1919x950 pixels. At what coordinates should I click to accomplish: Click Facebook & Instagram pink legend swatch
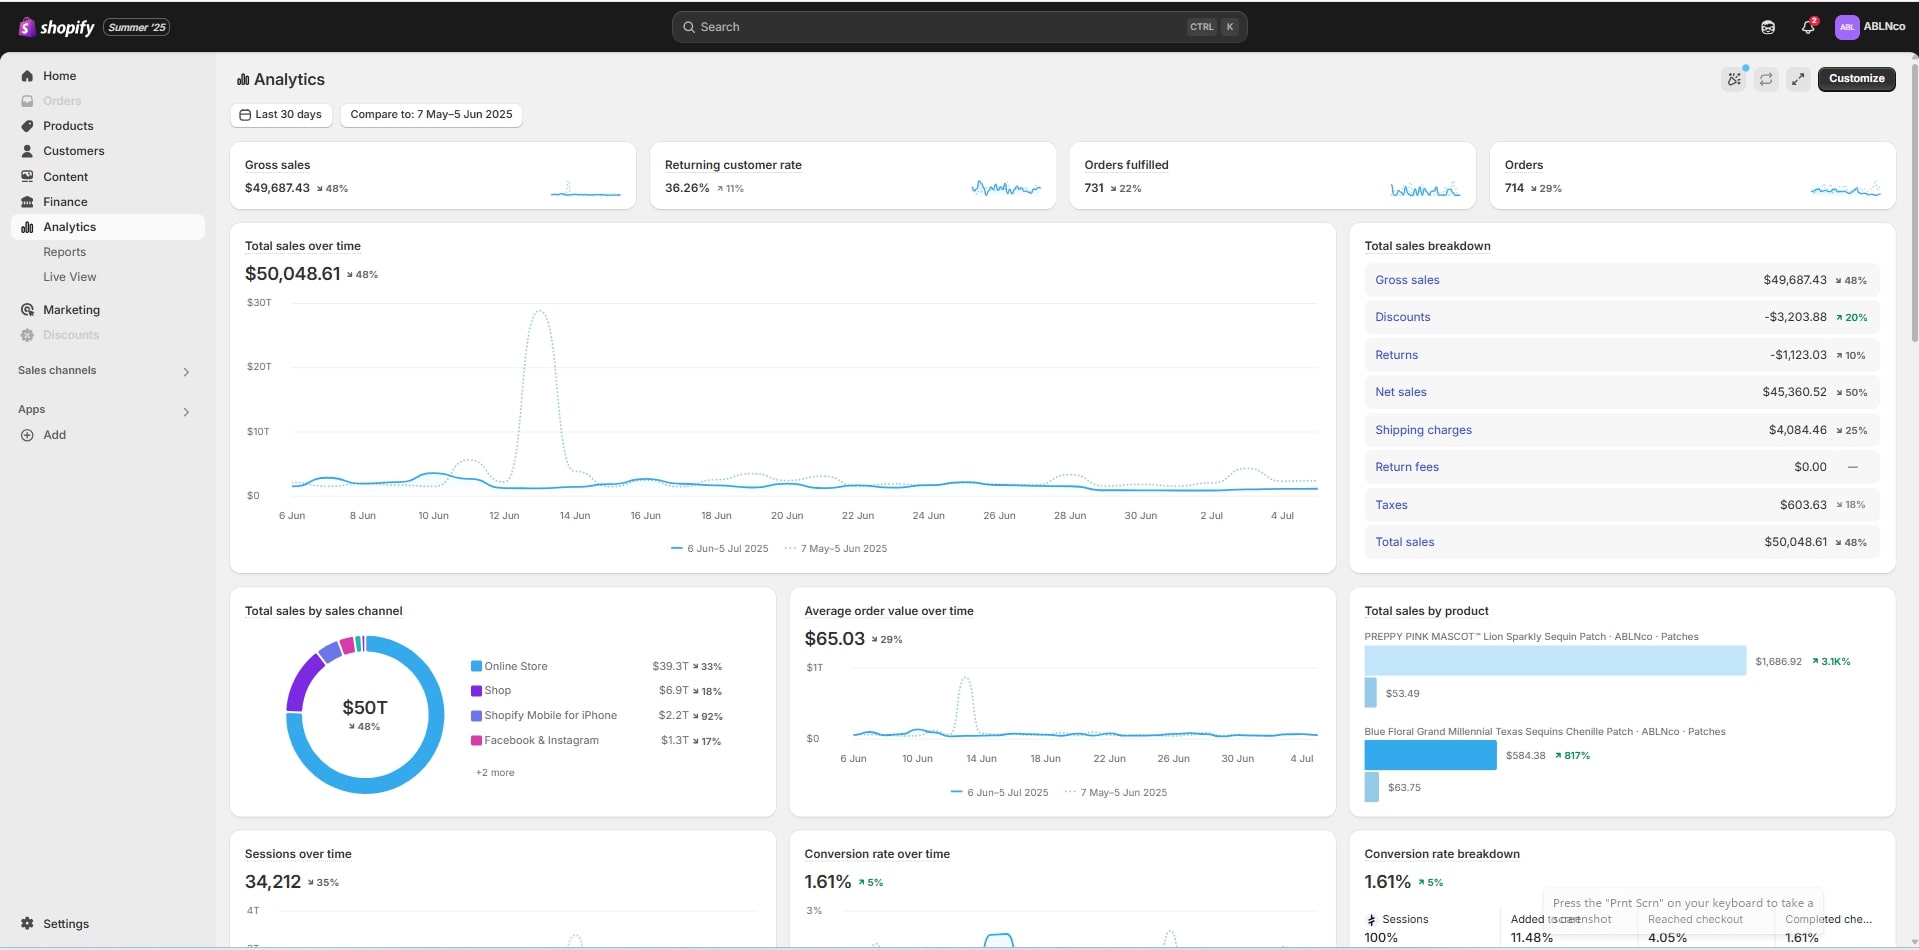pyautogui.click(x=477, y=741)
